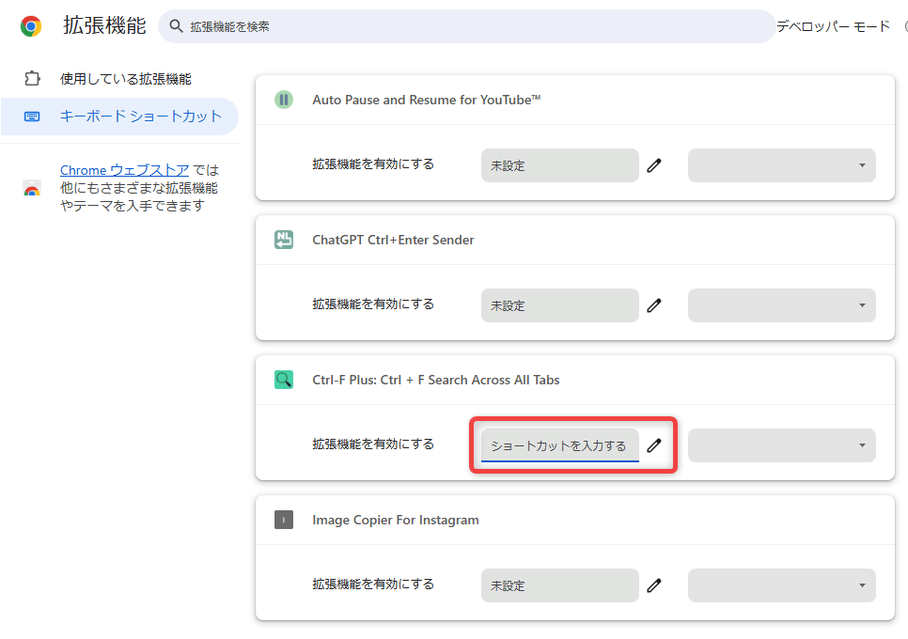
Task: Click the Auto Pause and Resume for YouTube title
Action: click(427, 100)
